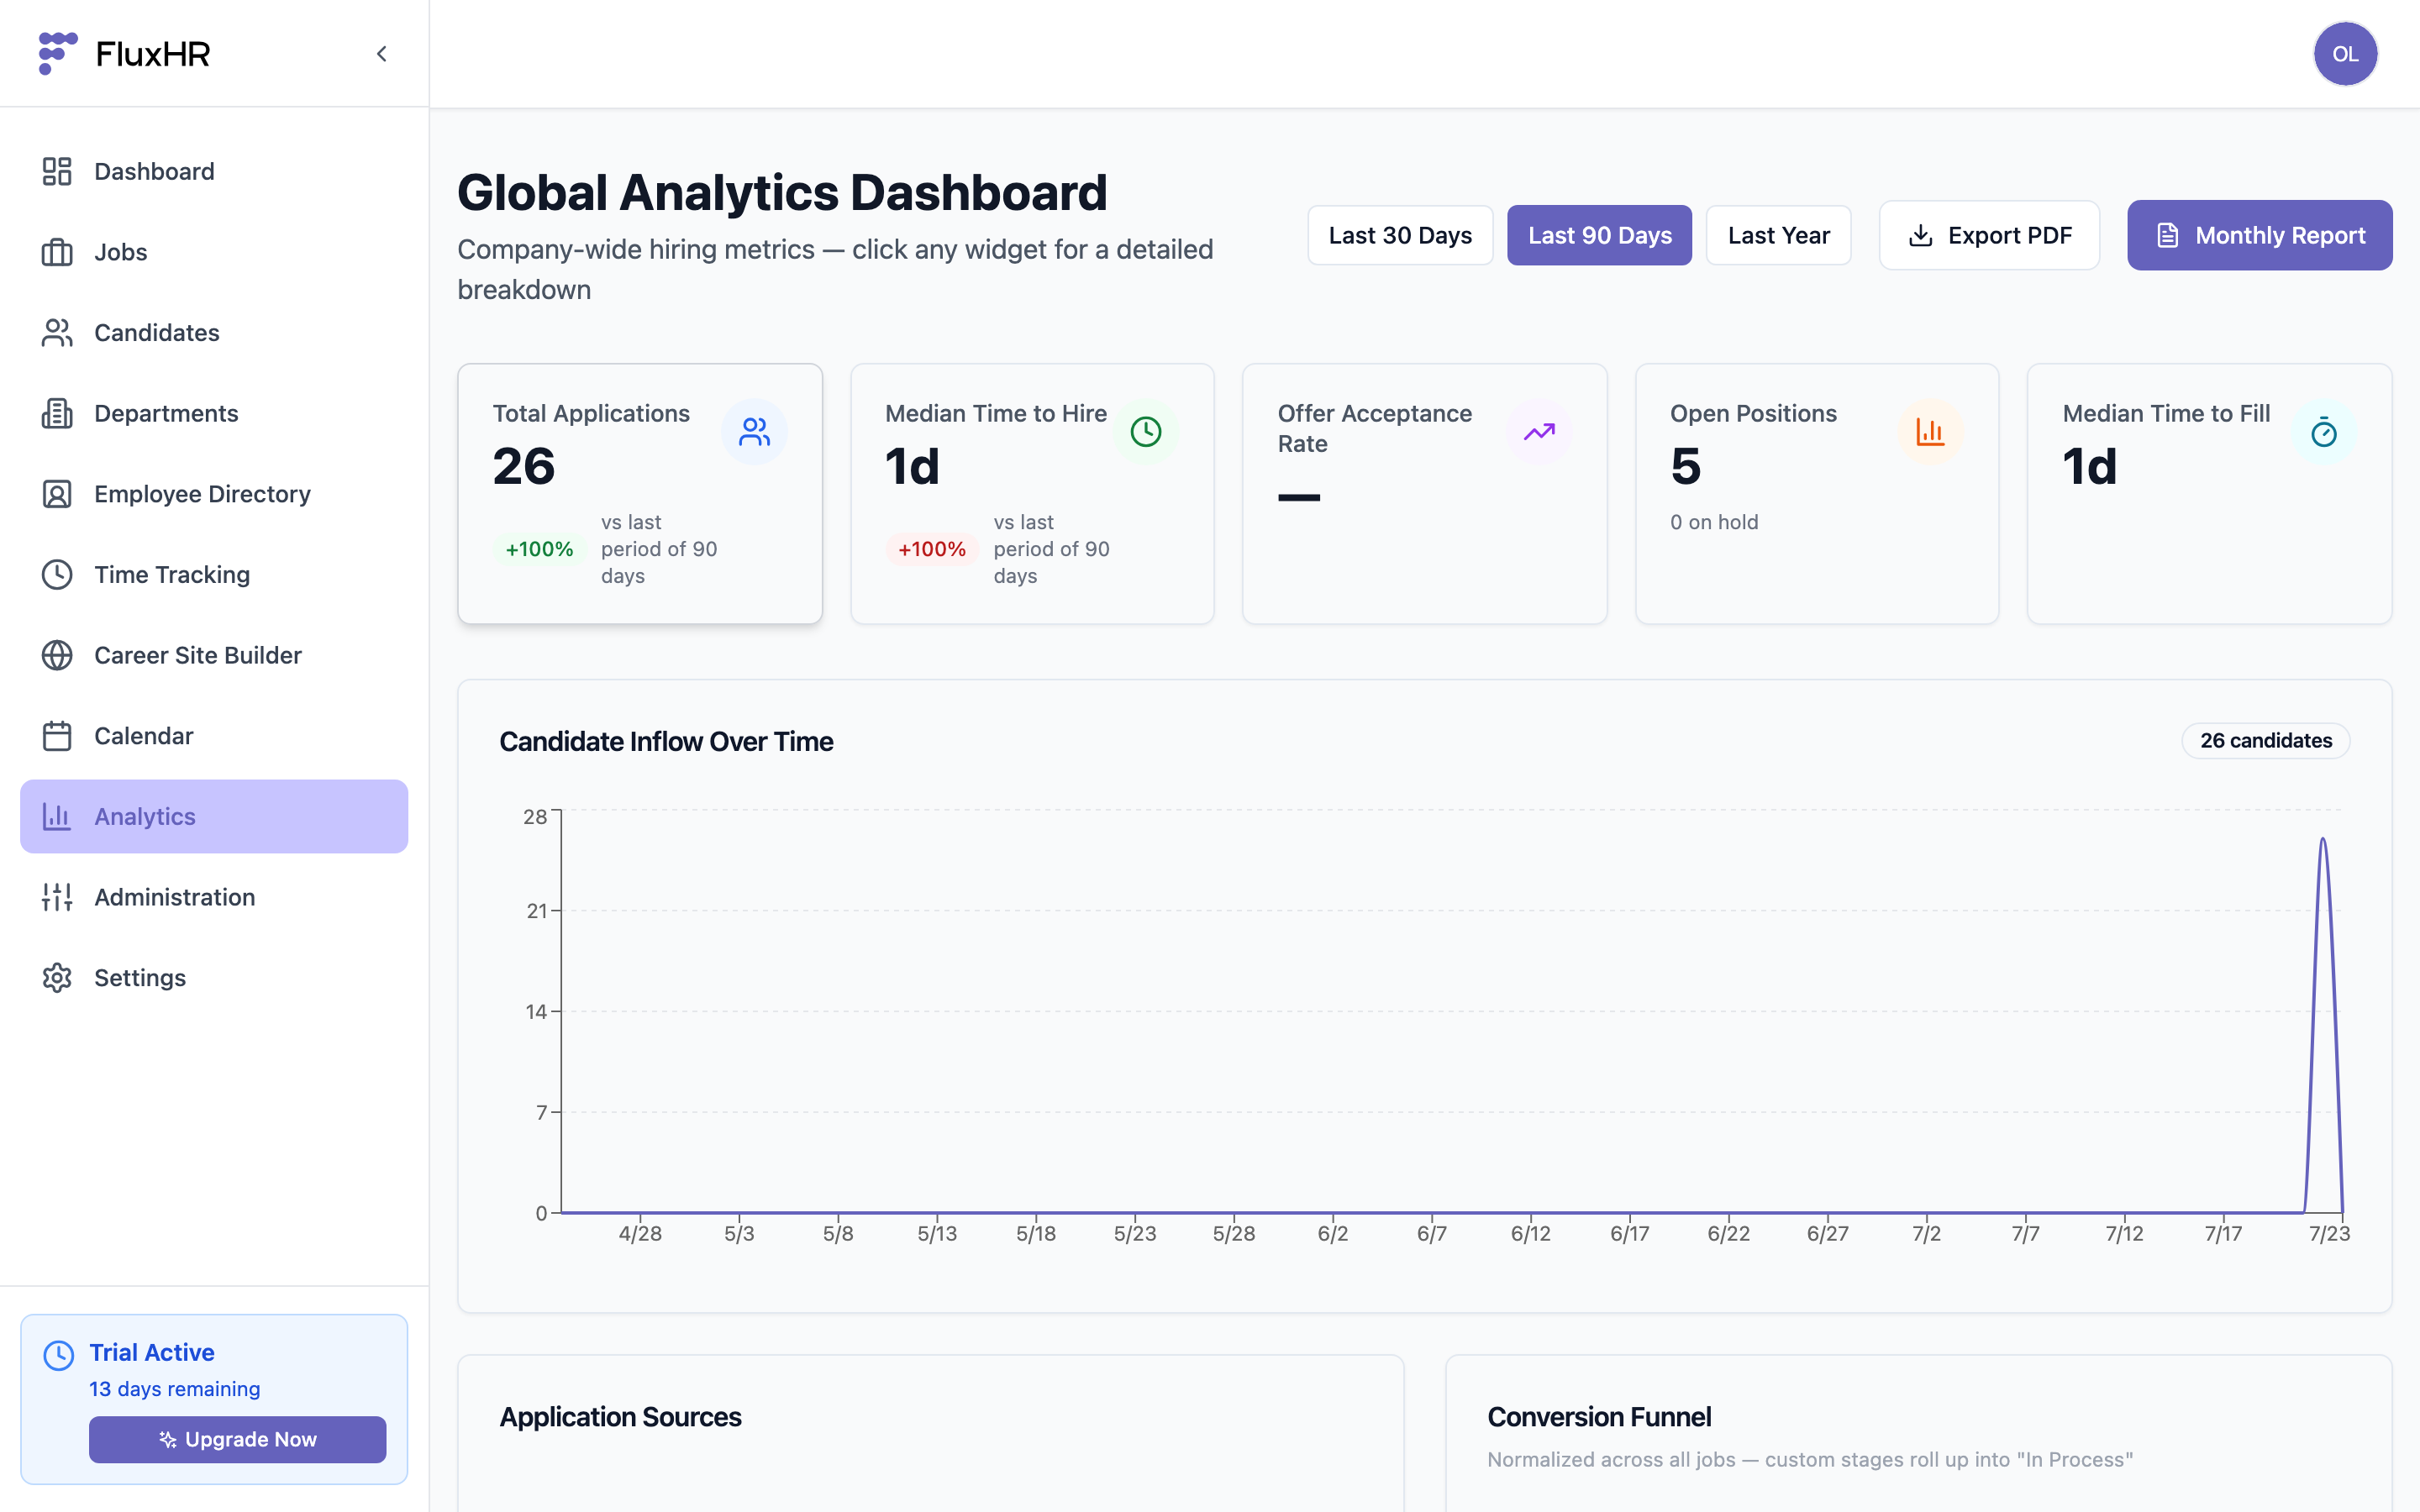Go to Calendar page
This screenshot has width=2420, height=1512.
(214, 736)
